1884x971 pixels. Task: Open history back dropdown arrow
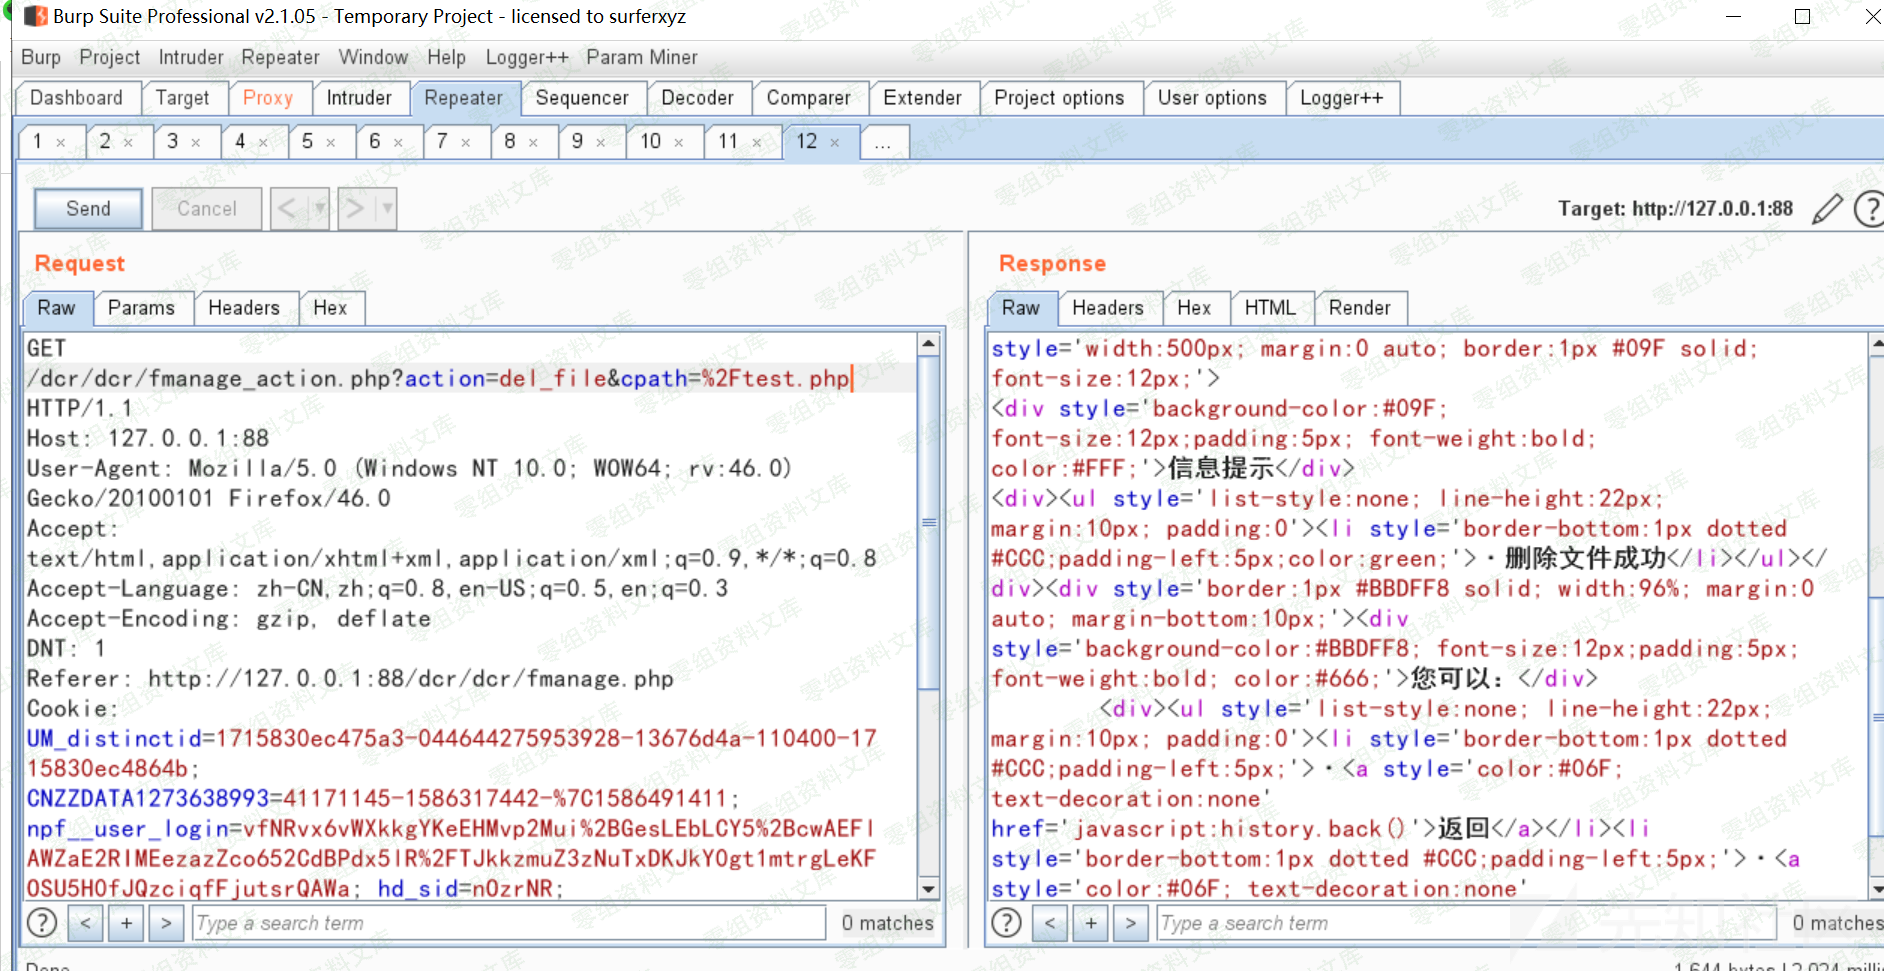[319, 209]
